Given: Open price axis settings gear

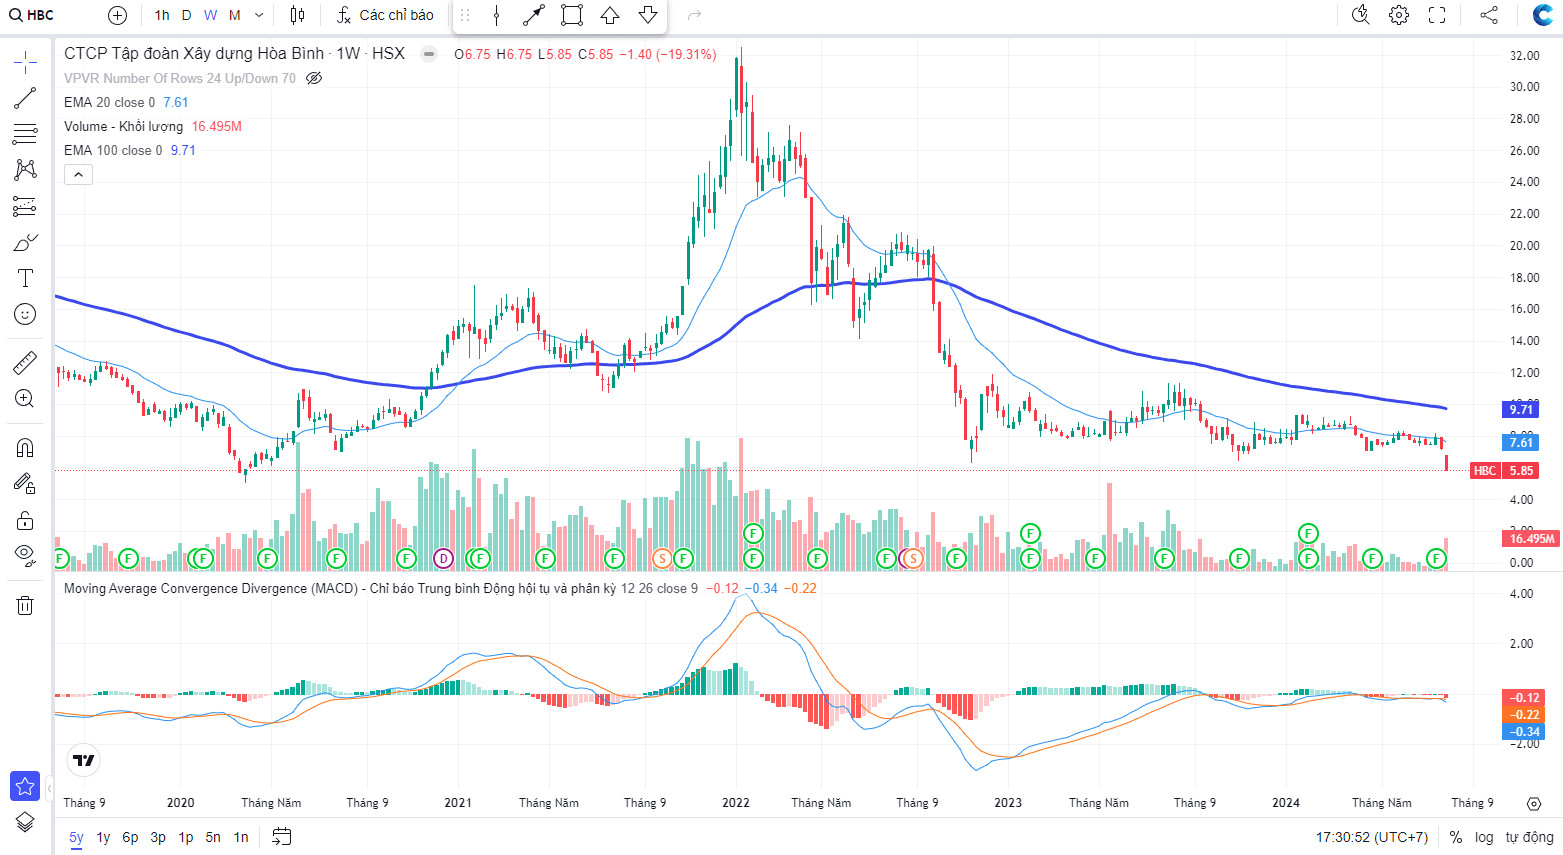Looking at the screenshot, I should tap(1534, 804).
